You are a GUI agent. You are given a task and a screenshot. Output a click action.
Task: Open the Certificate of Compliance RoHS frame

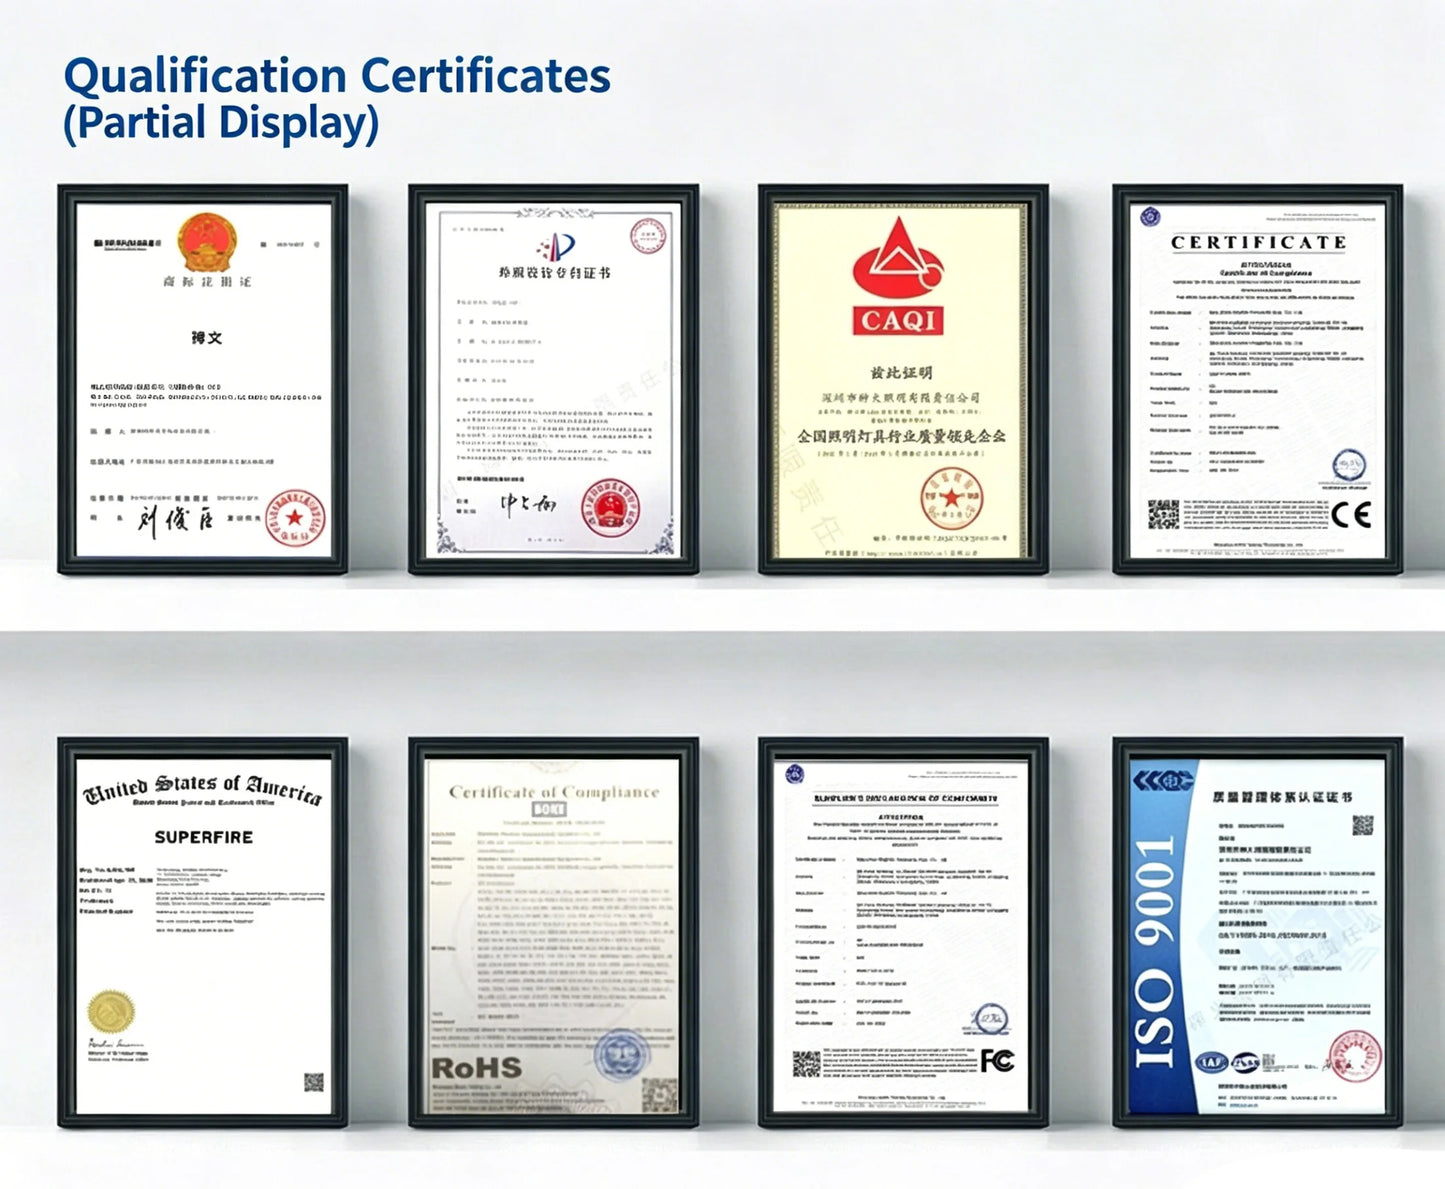click(x=553, y=933)
